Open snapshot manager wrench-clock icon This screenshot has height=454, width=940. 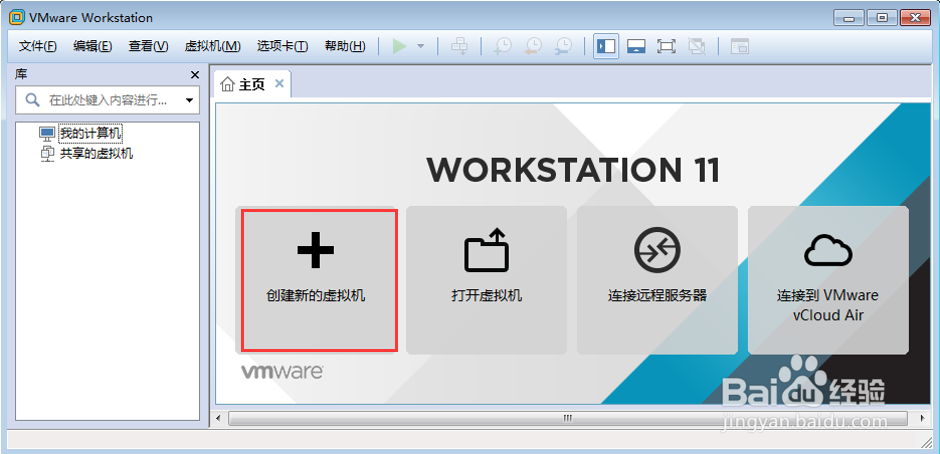click(x=563, y=46)
